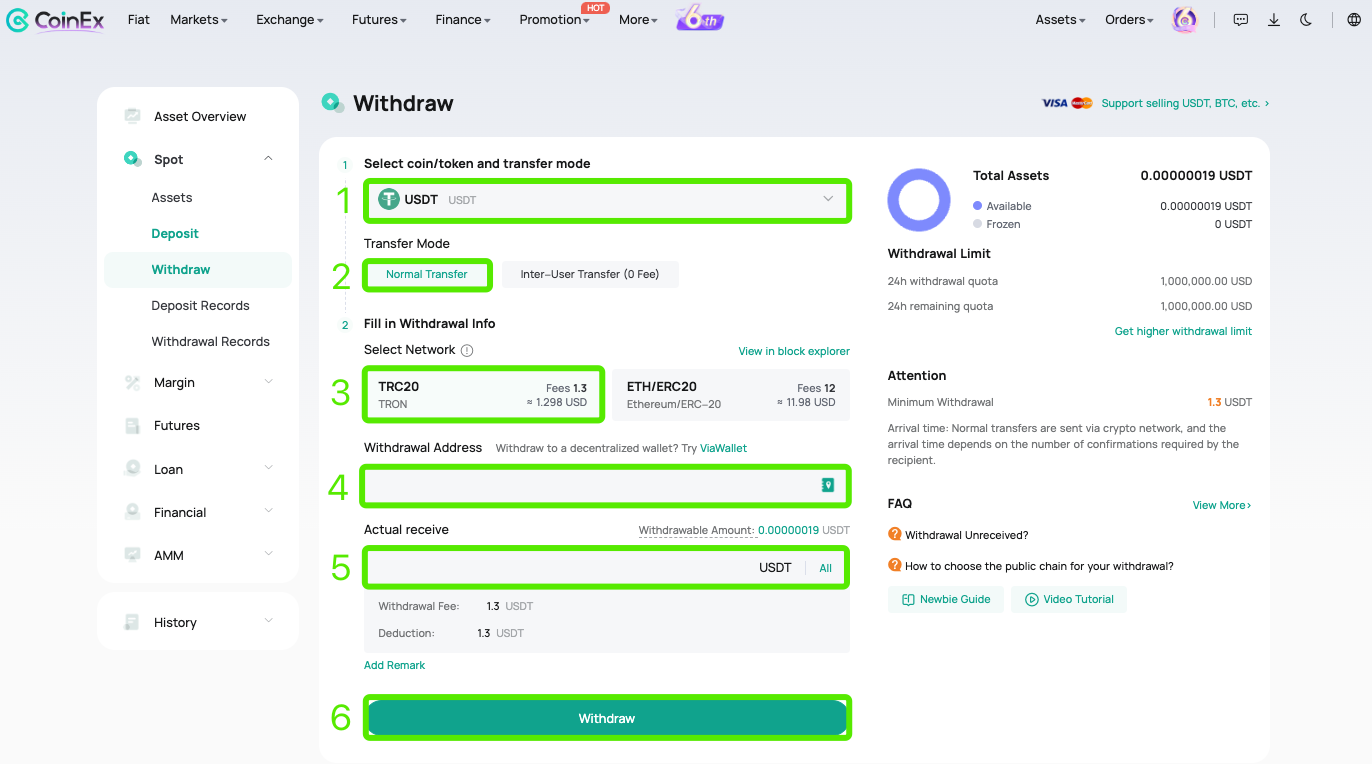The height and width of the screenshot is (764, 1372).
Task: Click the user profile avatar
Action: tap(1184, 20)
